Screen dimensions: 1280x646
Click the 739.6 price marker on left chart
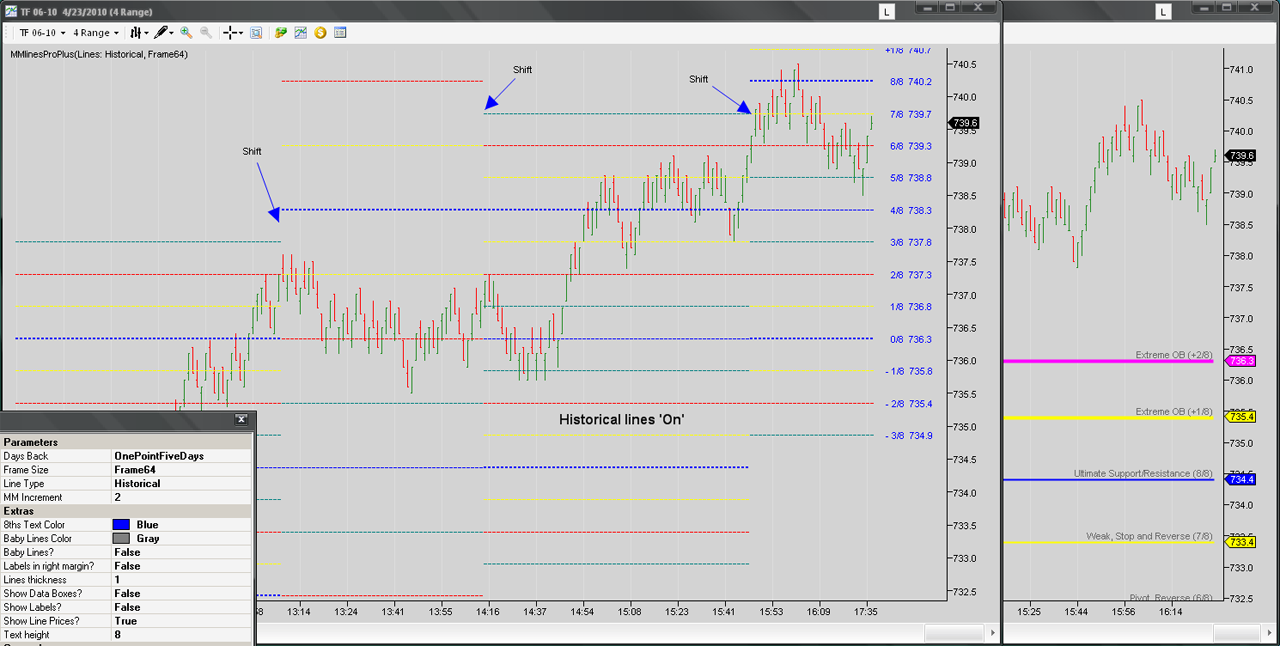click(966, 123)
